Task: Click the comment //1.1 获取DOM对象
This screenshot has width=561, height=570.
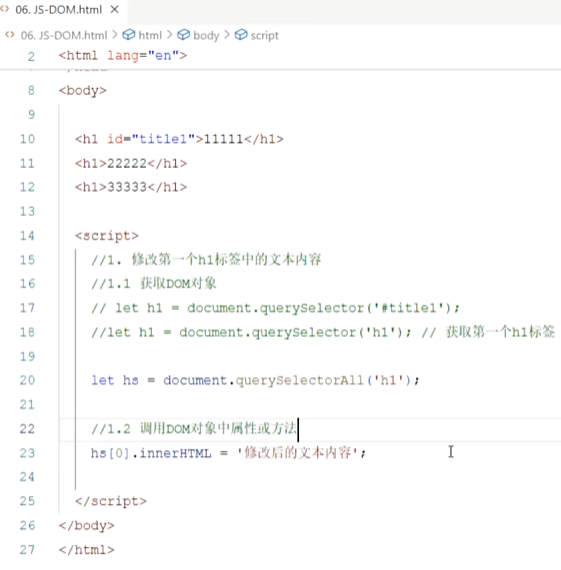Action: point(154,284)
